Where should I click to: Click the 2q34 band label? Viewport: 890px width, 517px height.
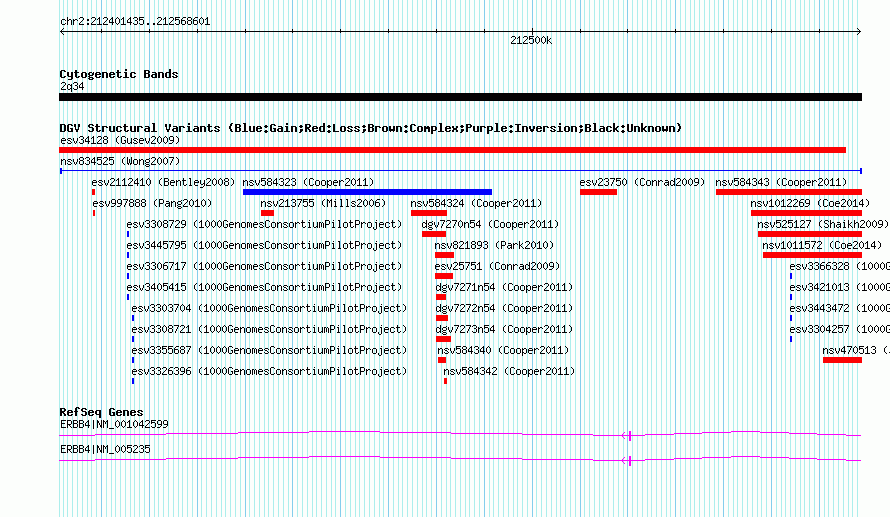72,86
